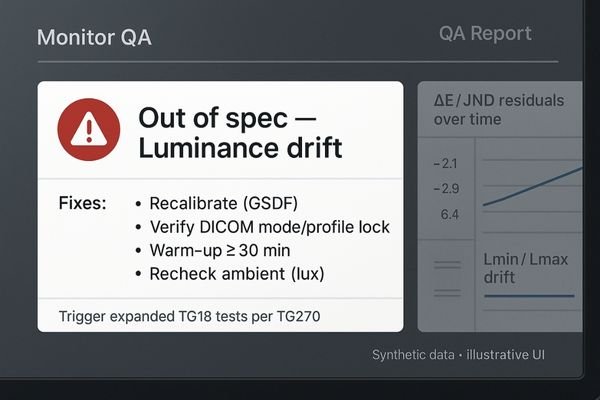This screenshot has width=600, height=400.
Task: Click the -2.9 axis value
Action: point(445,189)
